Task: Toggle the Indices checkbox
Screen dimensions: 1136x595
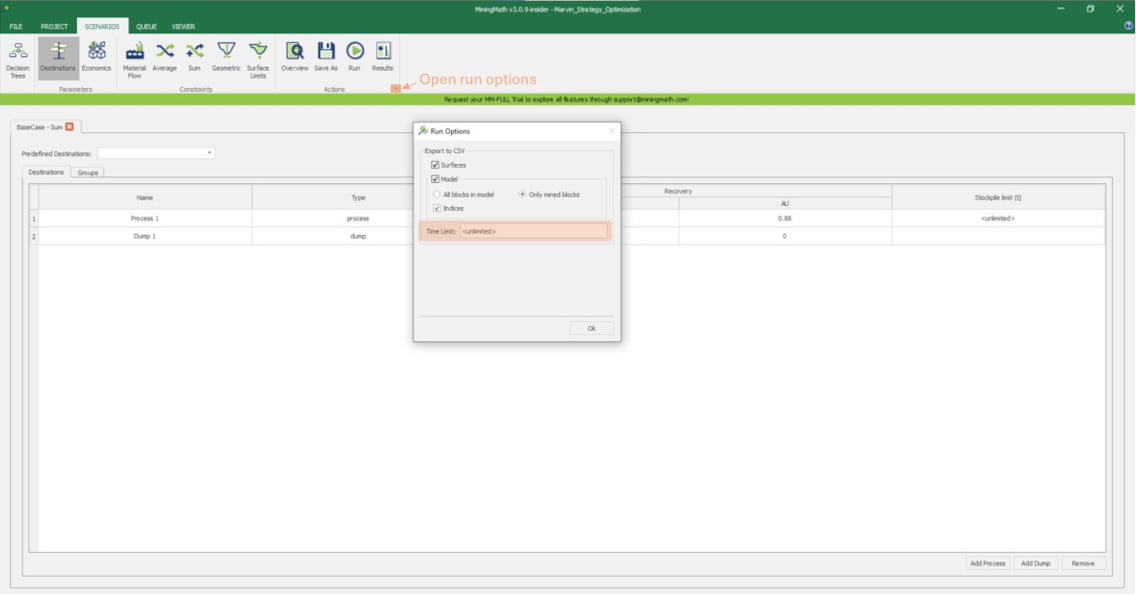Action: pos(437,208)
